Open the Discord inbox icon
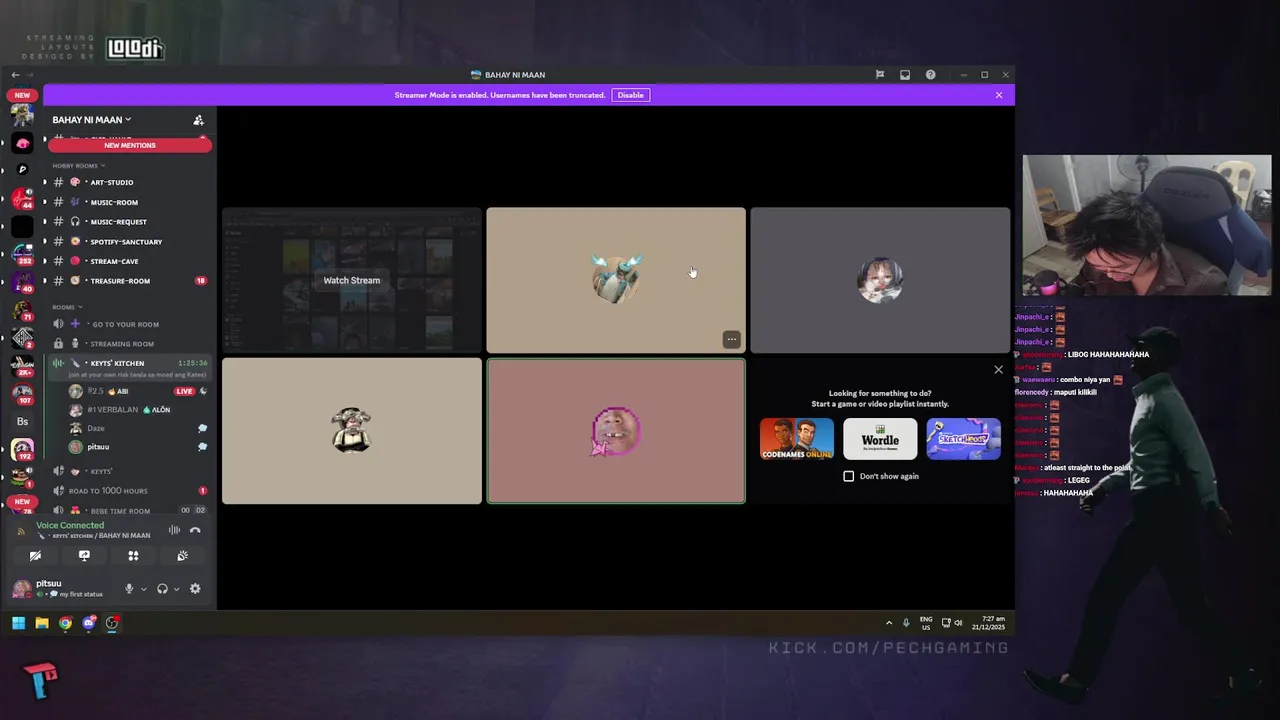This screenshot has width=1280, height=720. pyautogui.click(x=905, y=75)
